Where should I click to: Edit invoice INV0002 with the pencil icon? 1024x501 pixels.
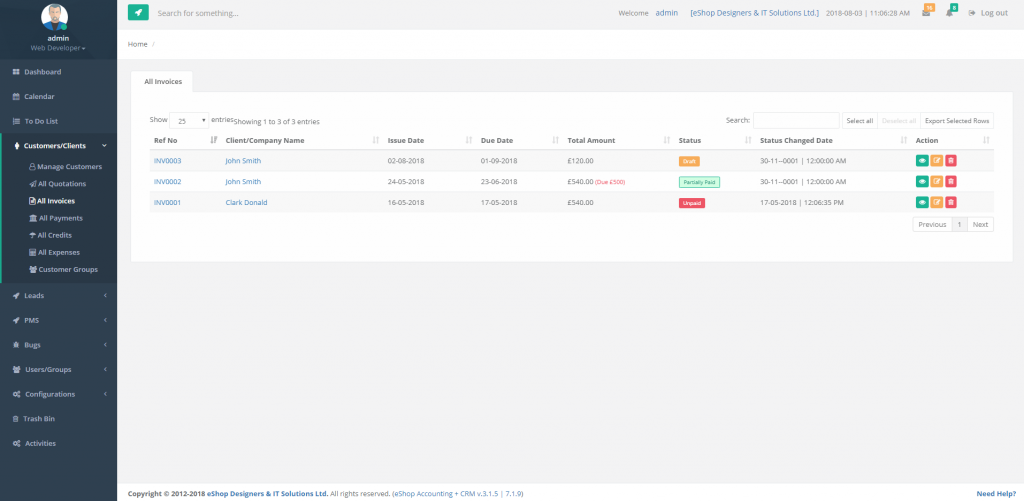(936, 181)
